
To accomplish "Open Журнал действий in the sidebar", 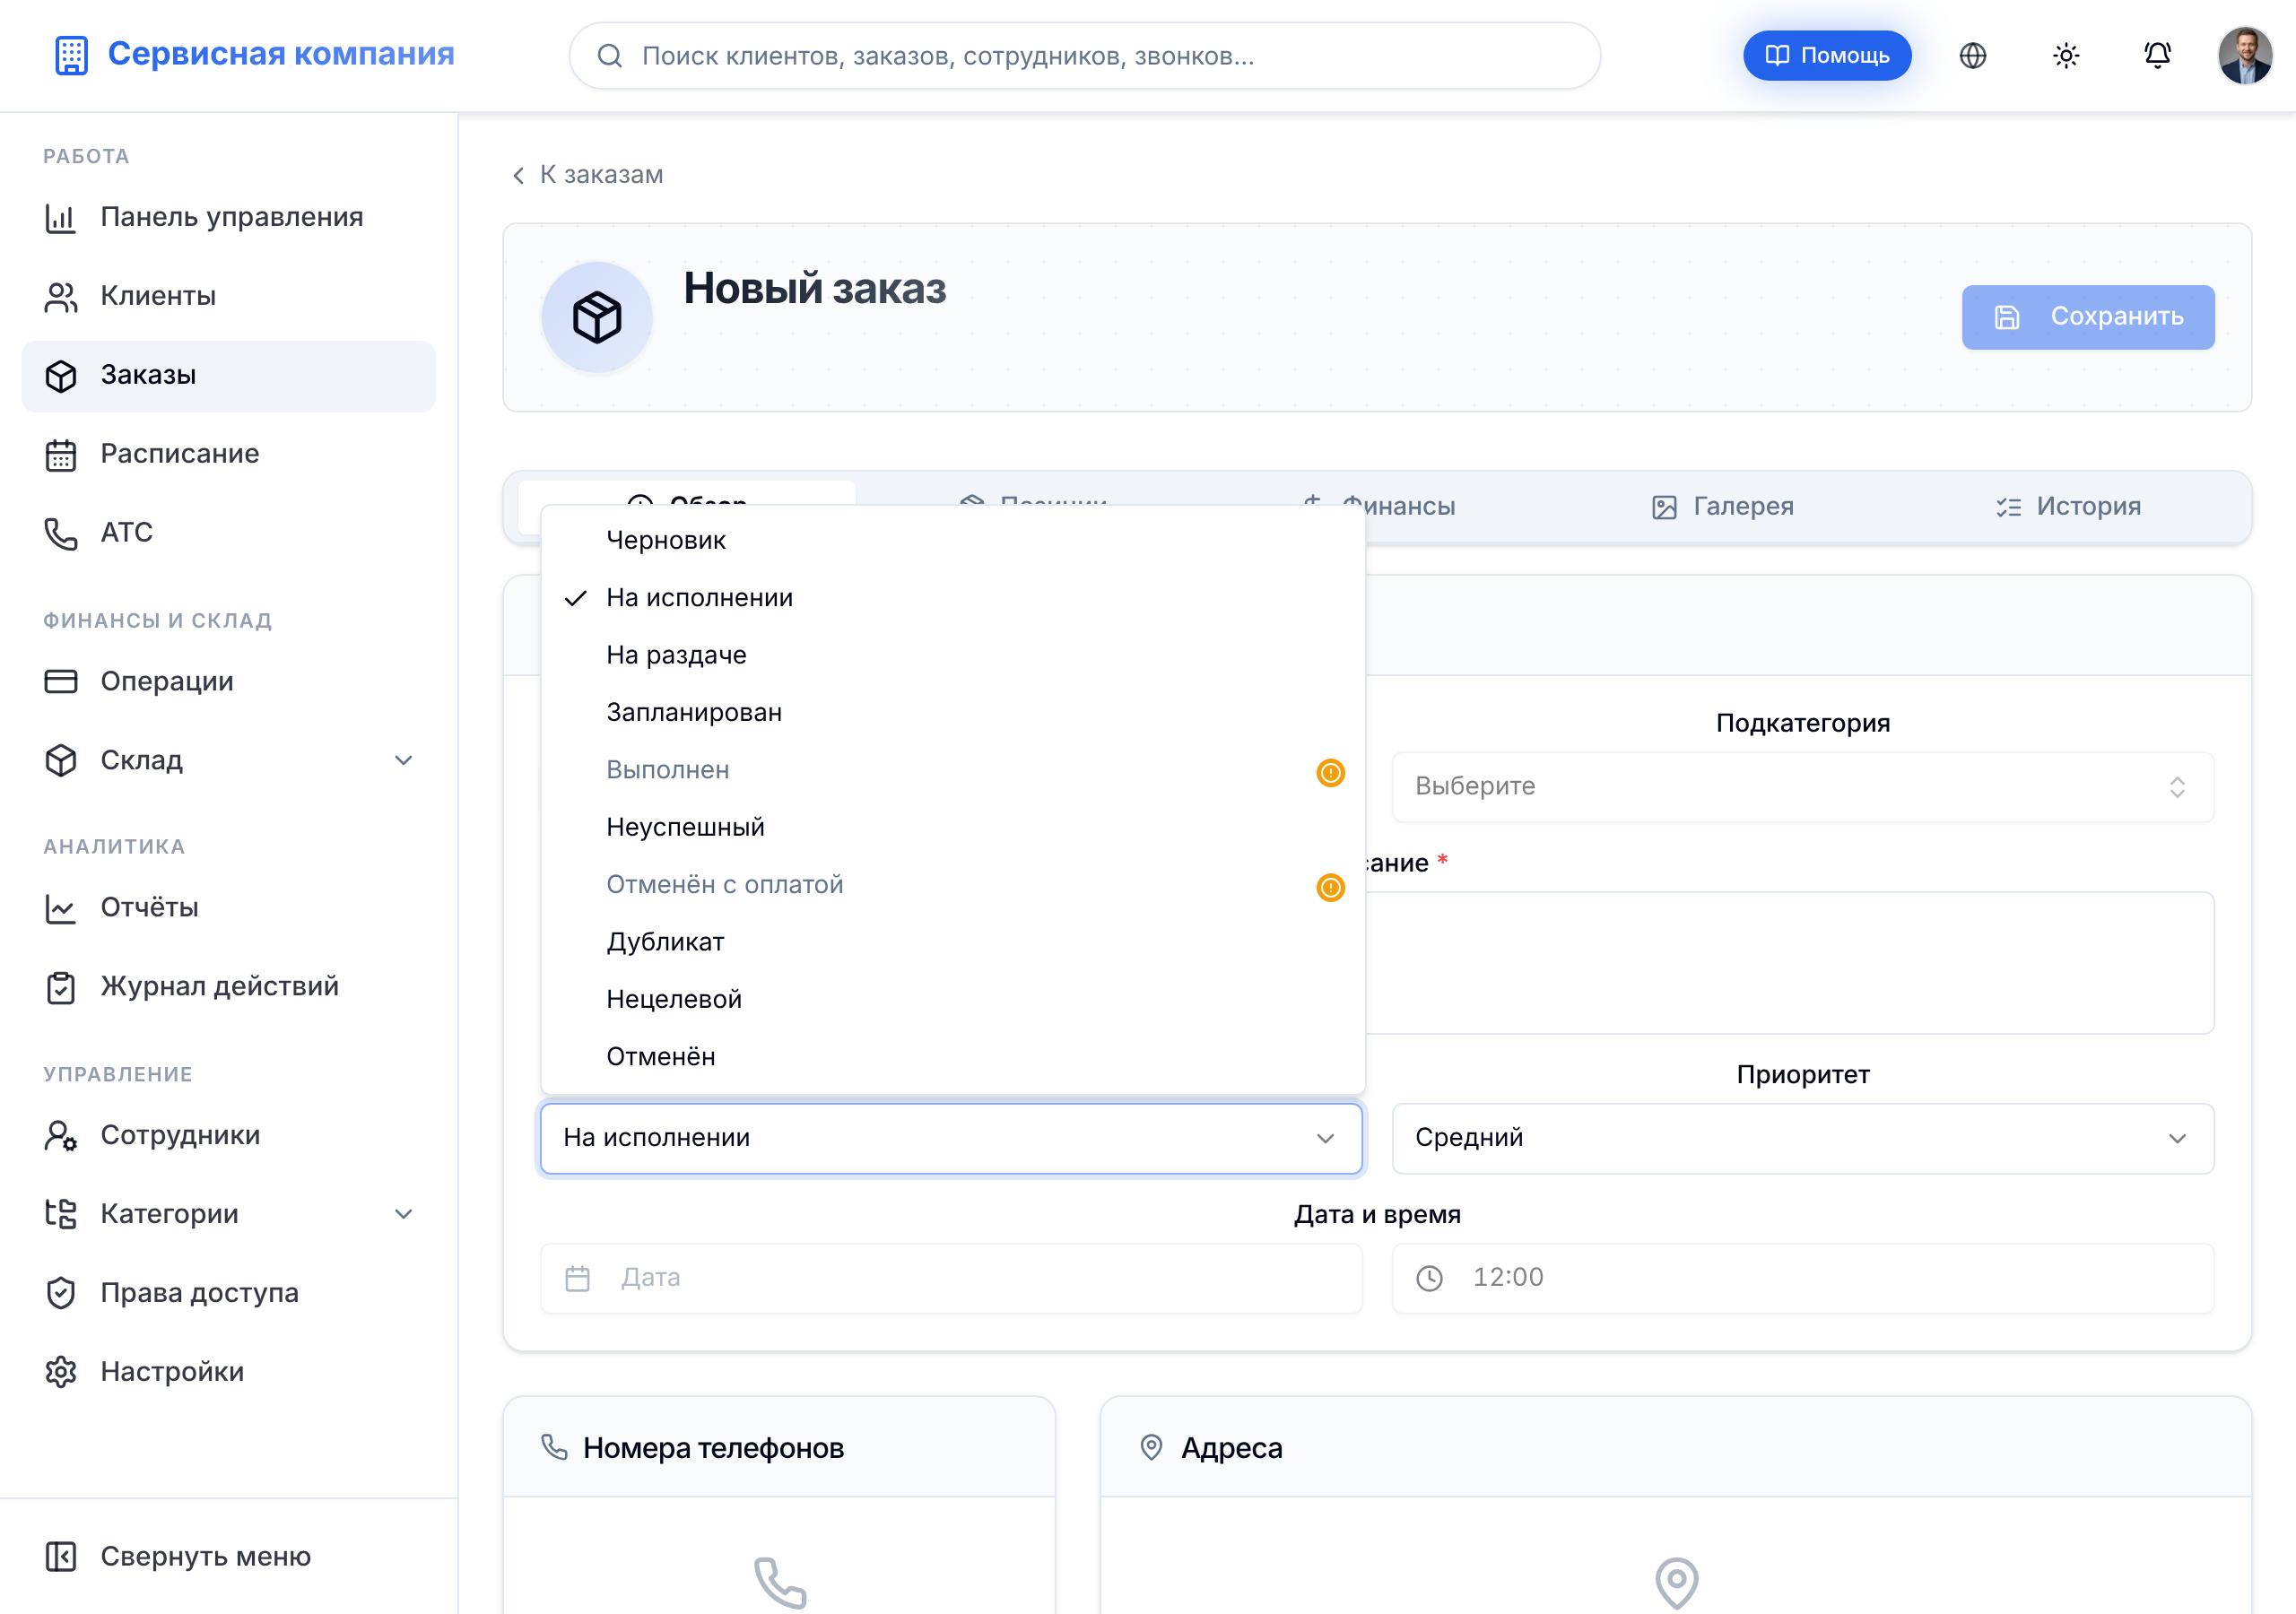I will pos(228,987).
